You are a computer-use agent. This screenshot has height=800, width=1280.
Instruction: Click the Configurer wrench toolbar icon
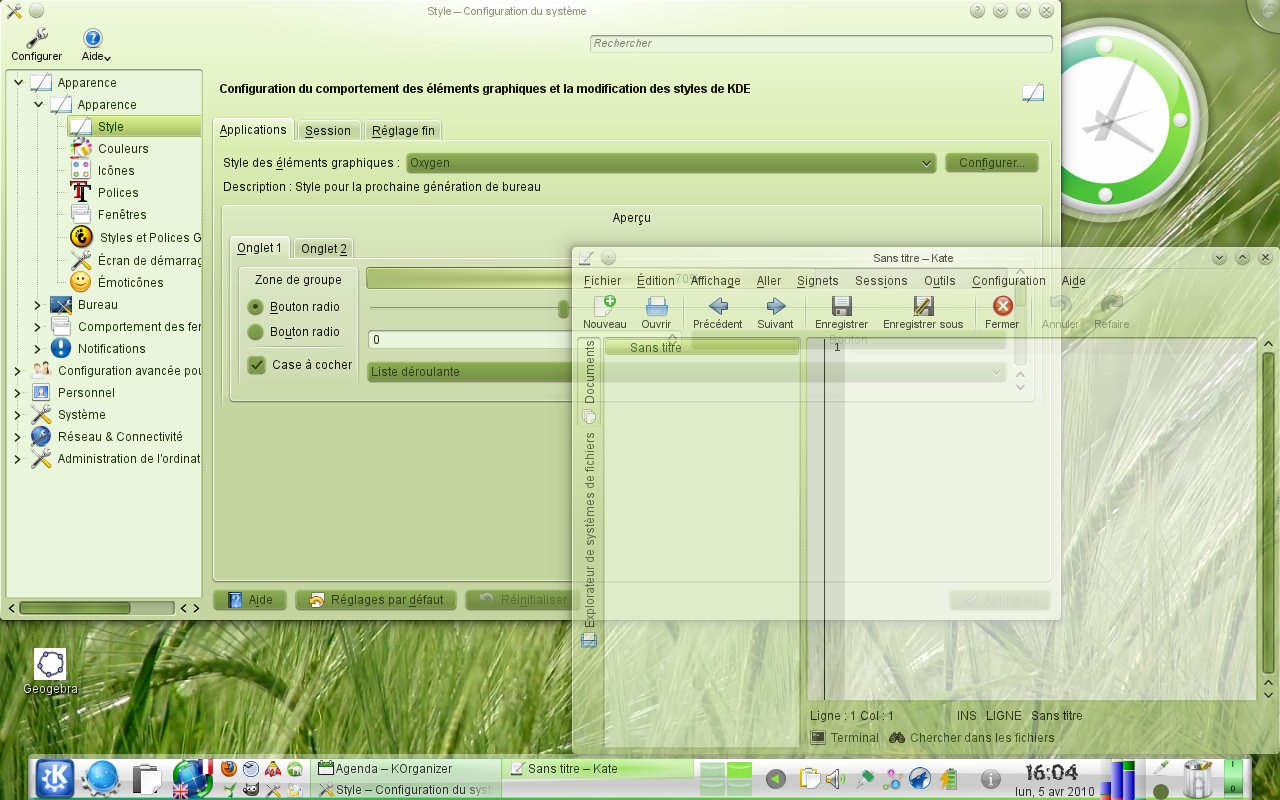pyautogui.click(x=36, y=38)
